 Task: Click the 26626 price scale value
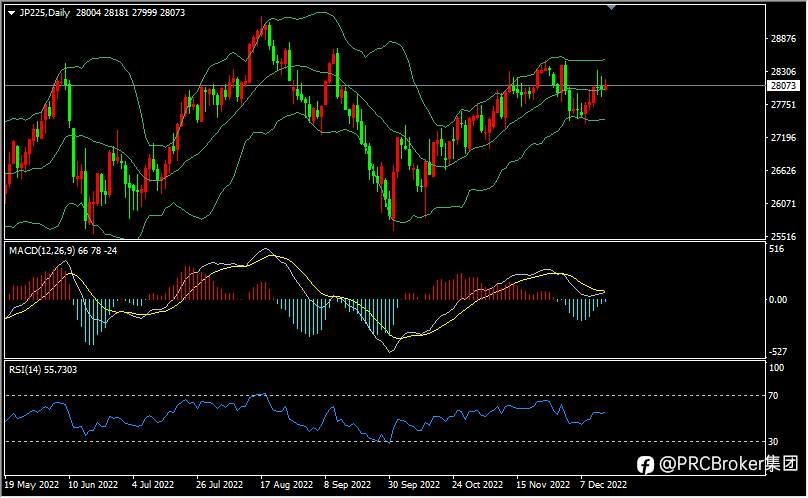coord(783,171)
